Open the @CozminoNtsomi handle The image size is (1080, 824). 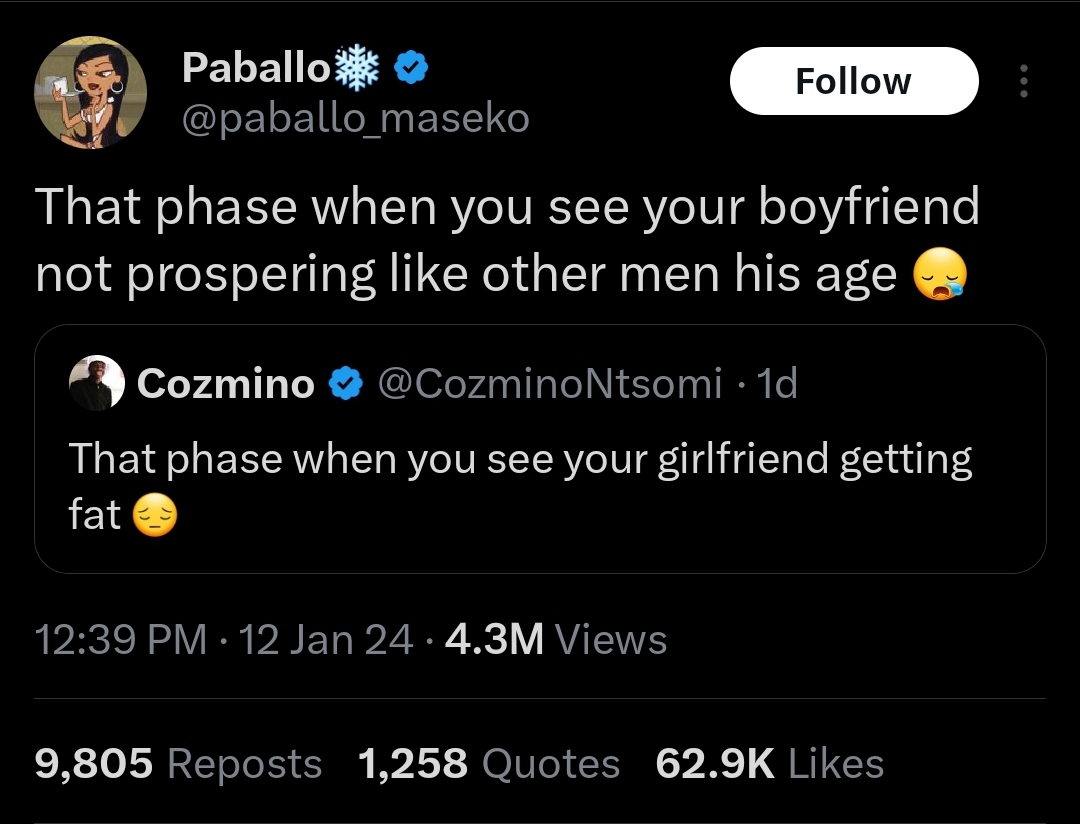[x=549, y=384]
